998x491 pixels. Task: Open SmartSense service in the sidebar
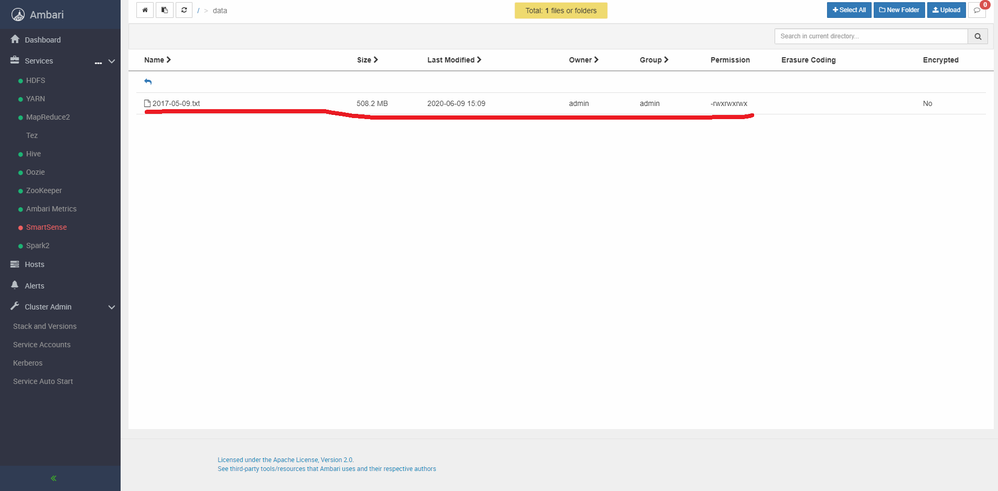tap(46, 227)
